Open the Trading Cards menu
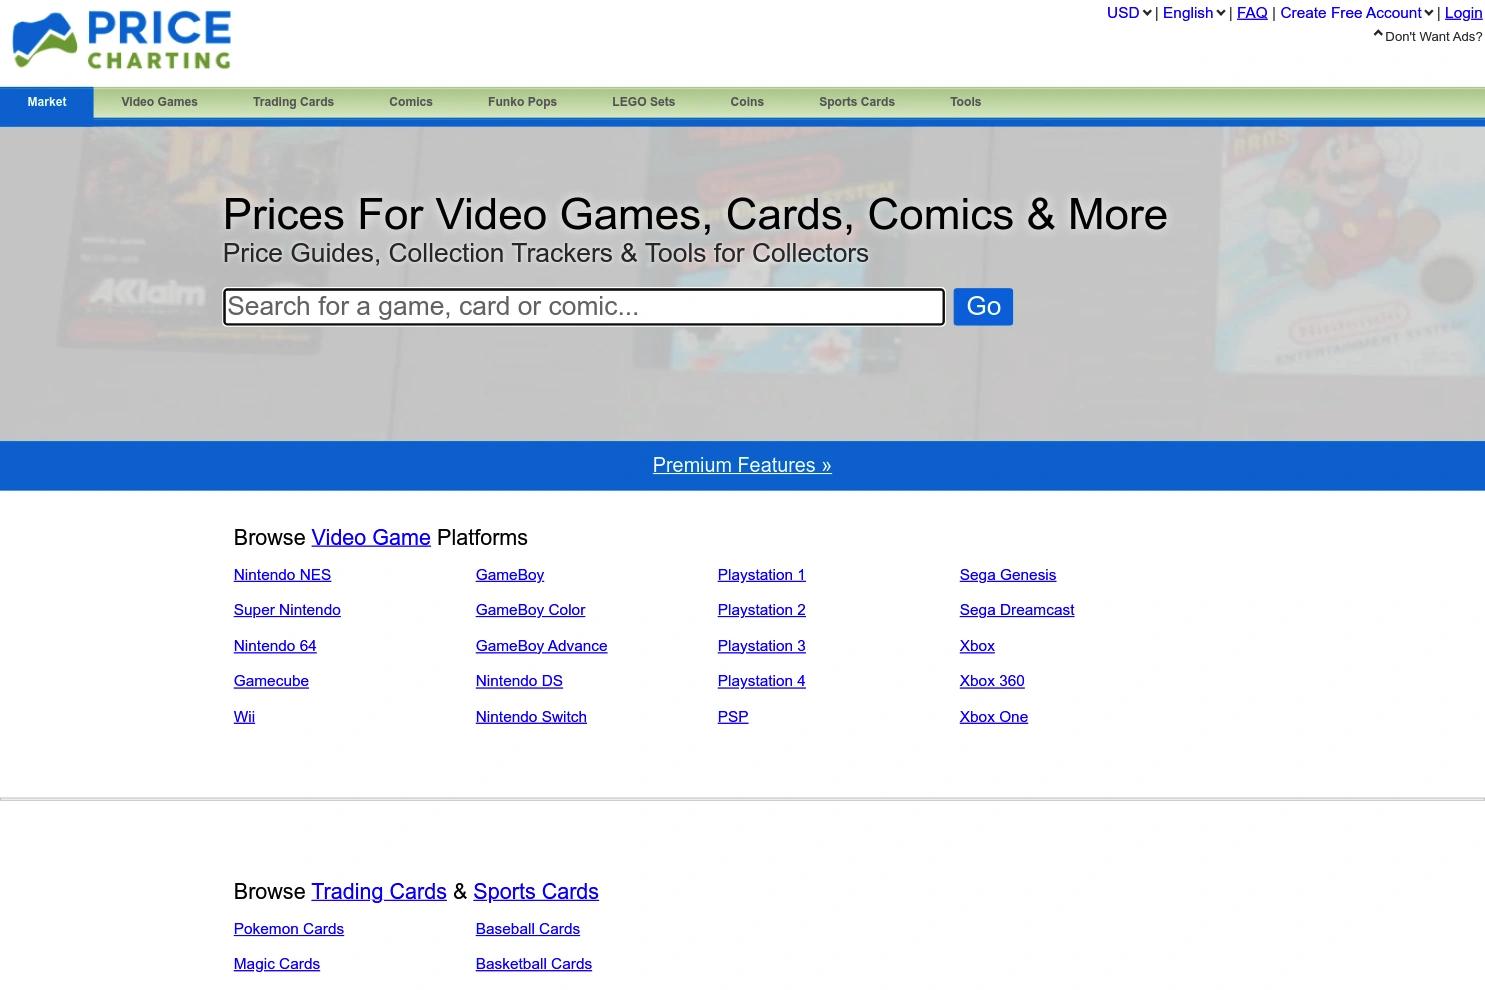Viewport: 1485px width, 990px height. tap(293, 102)
